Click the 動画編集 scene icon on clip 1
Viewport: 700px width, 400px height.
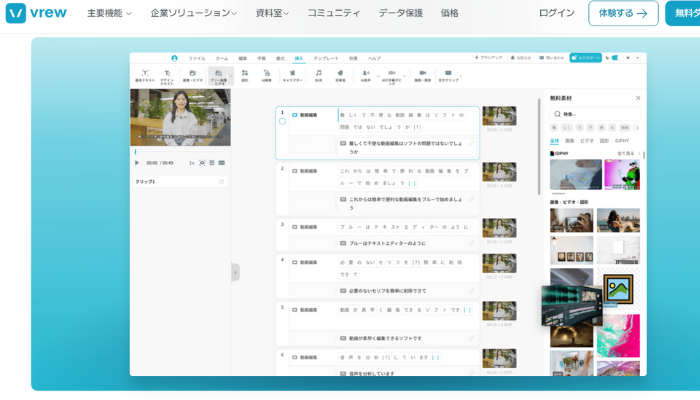[295, 115]
